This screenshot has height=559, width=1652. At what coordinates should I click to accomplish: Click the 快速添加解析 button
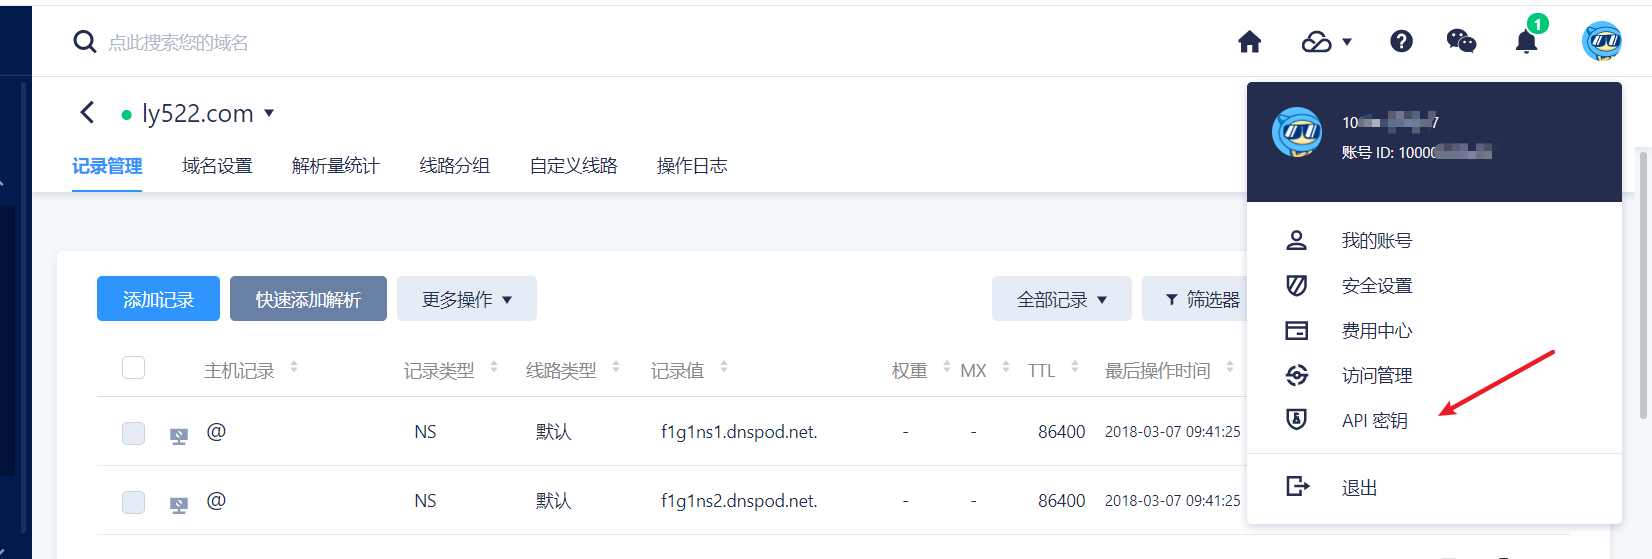pos(308,299)
